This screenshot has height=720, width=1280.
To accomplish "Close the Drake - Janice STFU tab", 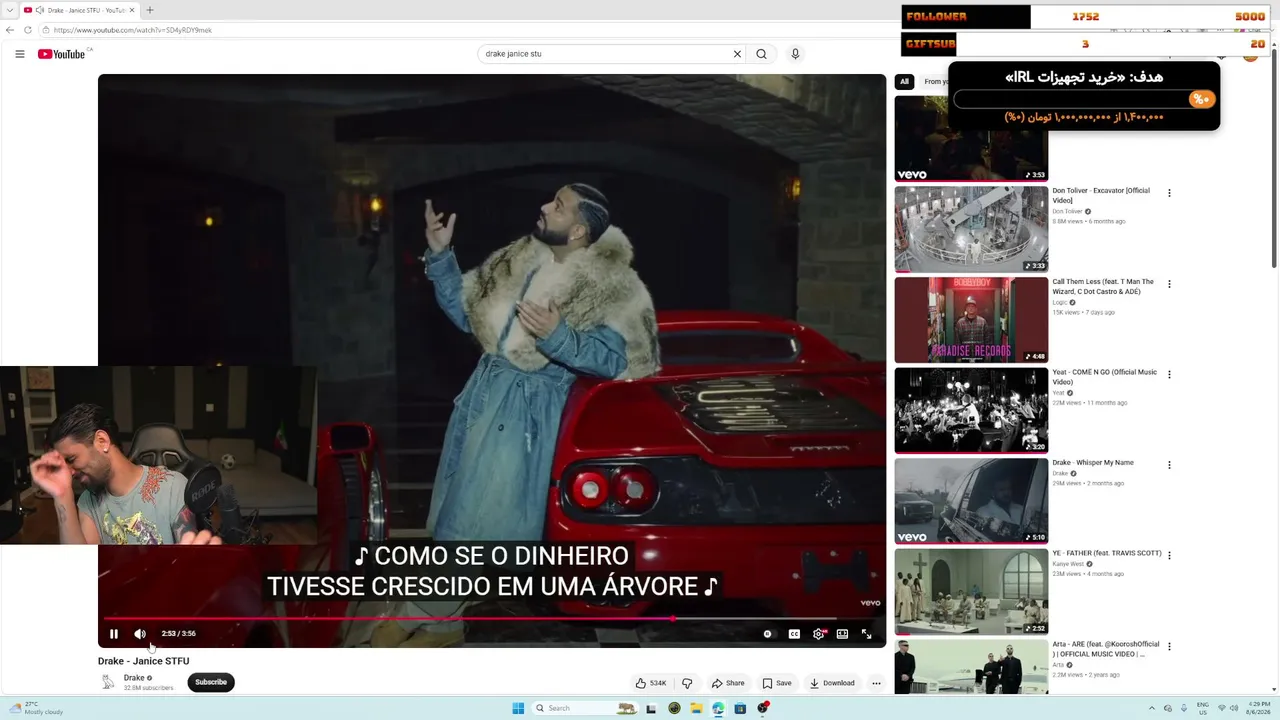I will click(x=132, y=10).
